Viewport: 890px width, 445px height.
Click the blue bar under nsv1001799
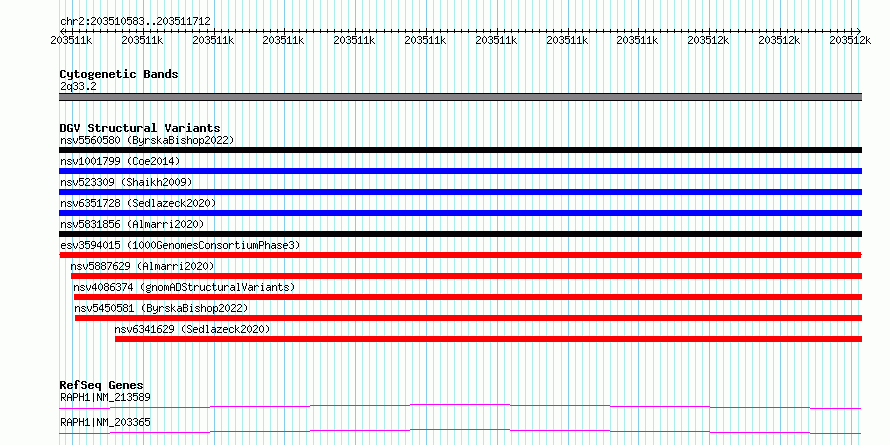tap(460, 171)
